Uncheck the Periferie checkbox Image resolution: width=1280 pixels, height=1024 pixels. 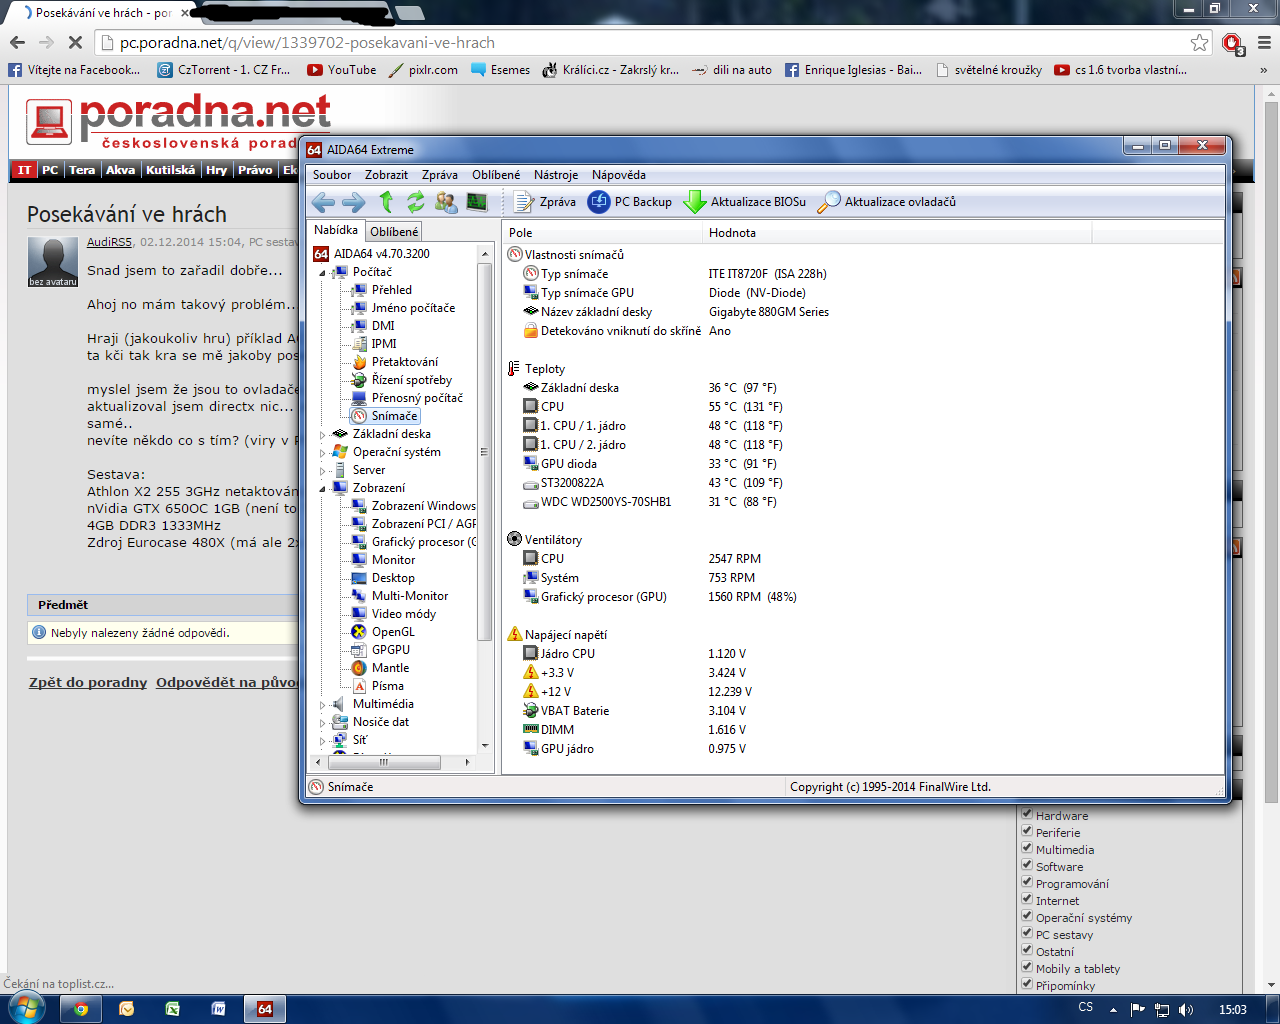[1027, 831]
